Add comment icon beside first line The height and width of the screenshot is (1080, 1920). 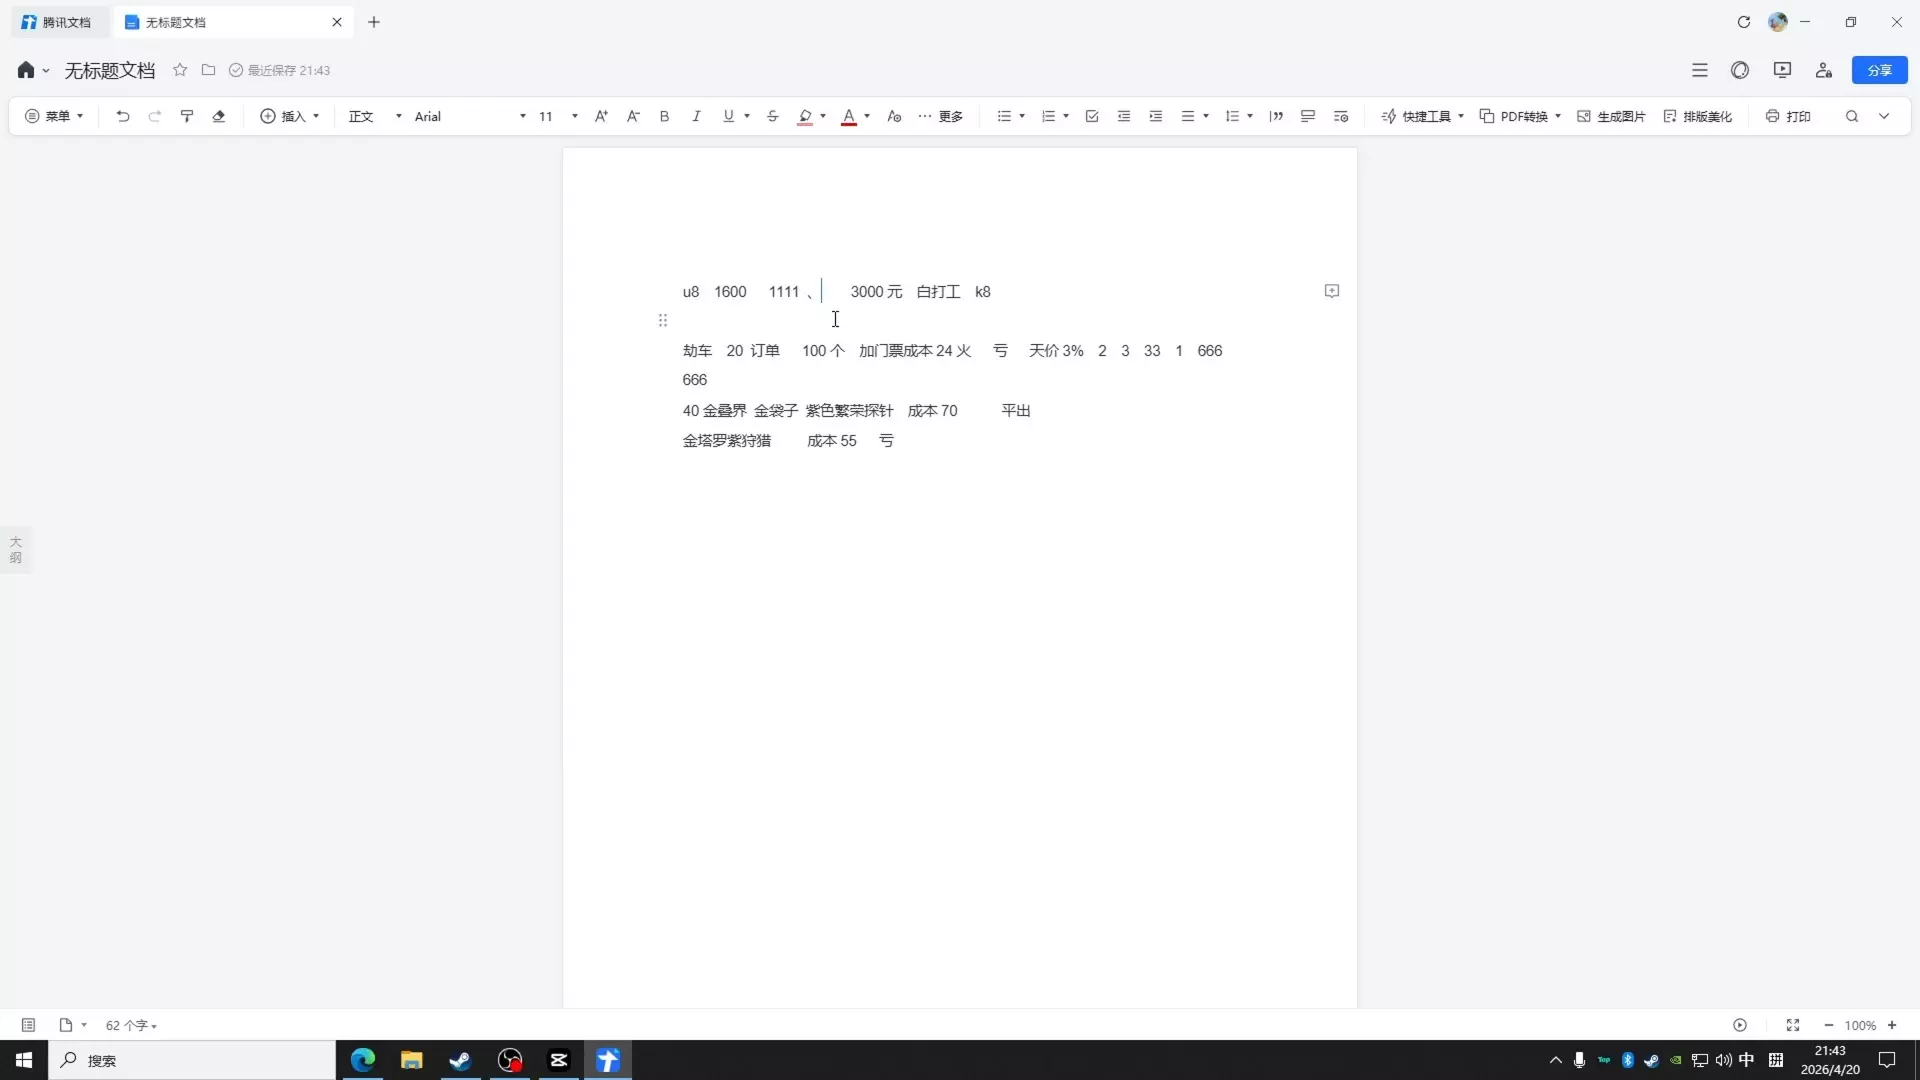pyautogui.click(x=1332, y=291)
